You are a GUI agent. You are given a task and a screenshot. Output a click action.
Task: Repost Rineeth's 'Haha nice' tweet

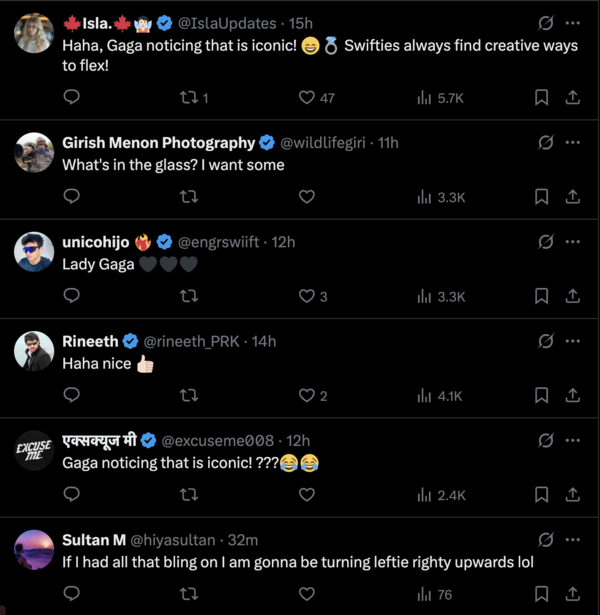coord(187,396)
